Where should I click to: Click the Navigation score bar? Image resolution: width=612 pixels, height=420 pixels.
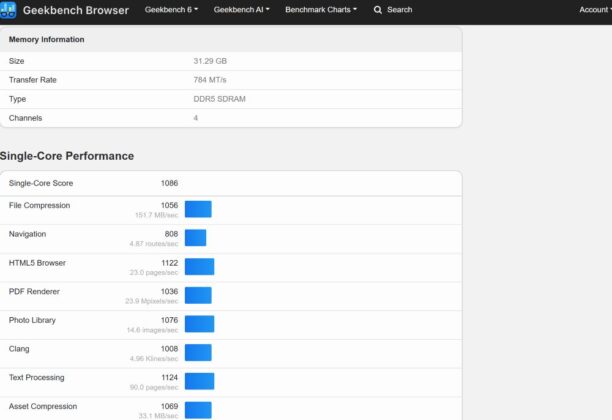coord(196,238)
